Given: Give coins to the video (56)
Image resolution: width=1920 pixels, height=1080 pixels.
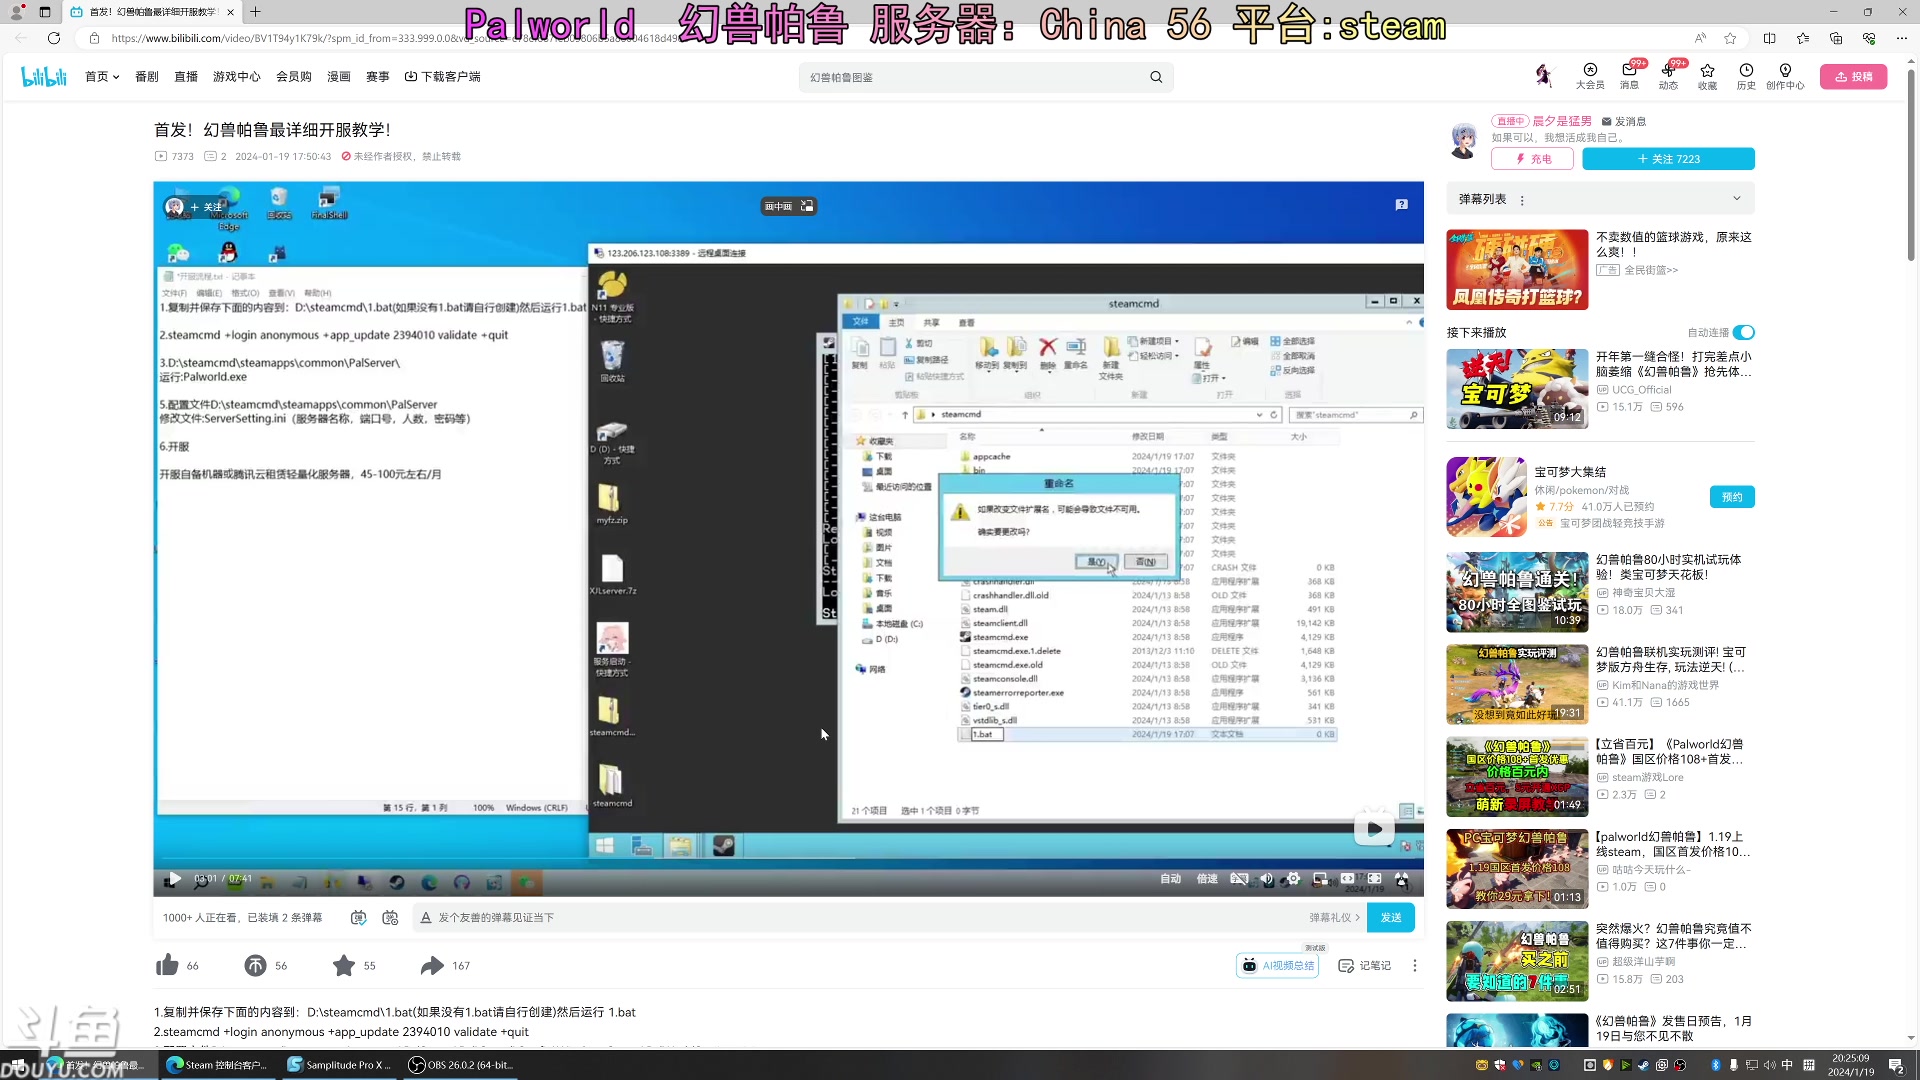Looking at the screenshot, I should point(265,965).
